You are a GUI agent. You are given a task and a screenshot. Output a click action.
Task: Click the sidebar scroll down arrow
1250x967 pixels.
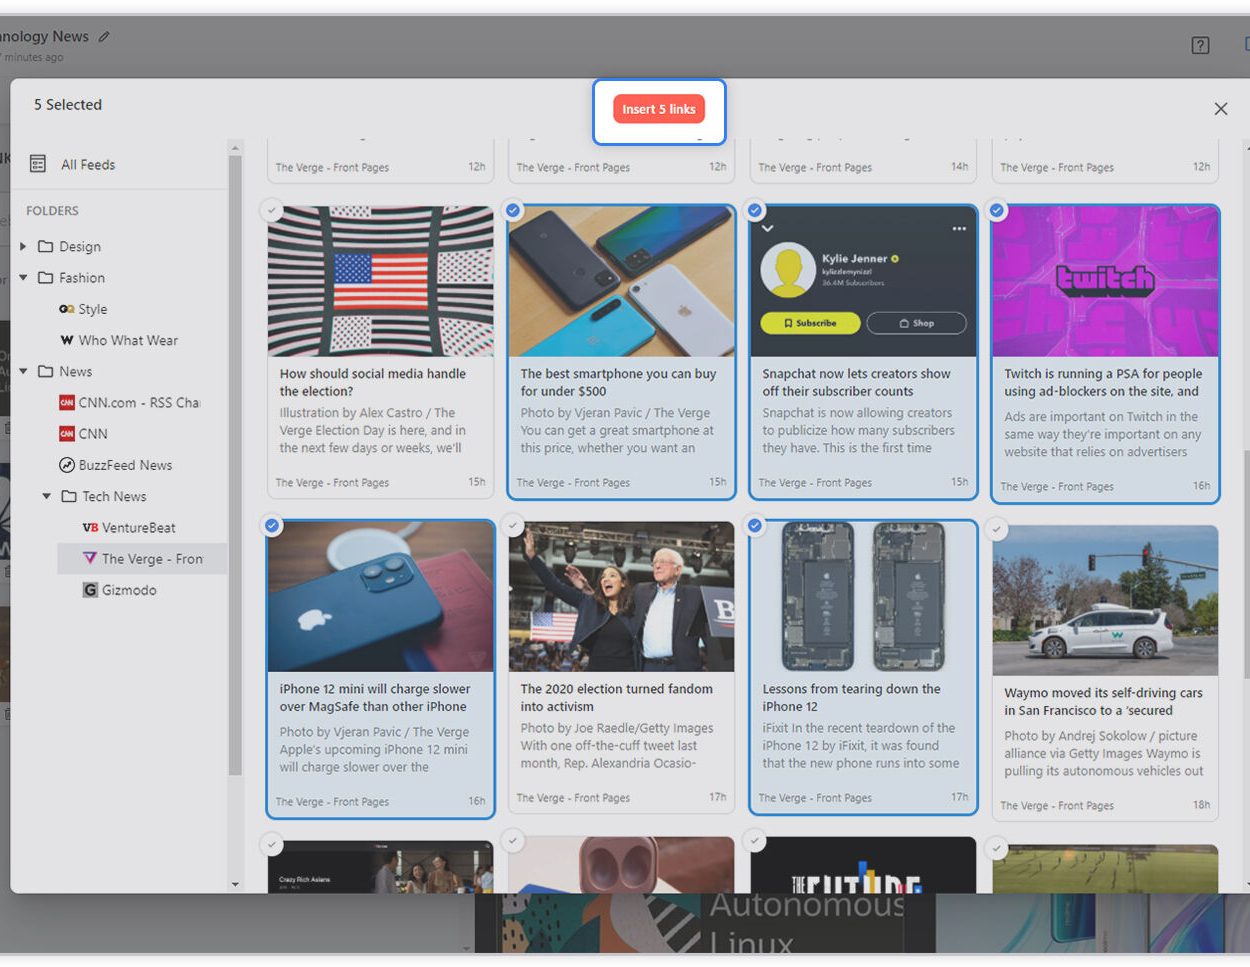click(x=235, y=884)
